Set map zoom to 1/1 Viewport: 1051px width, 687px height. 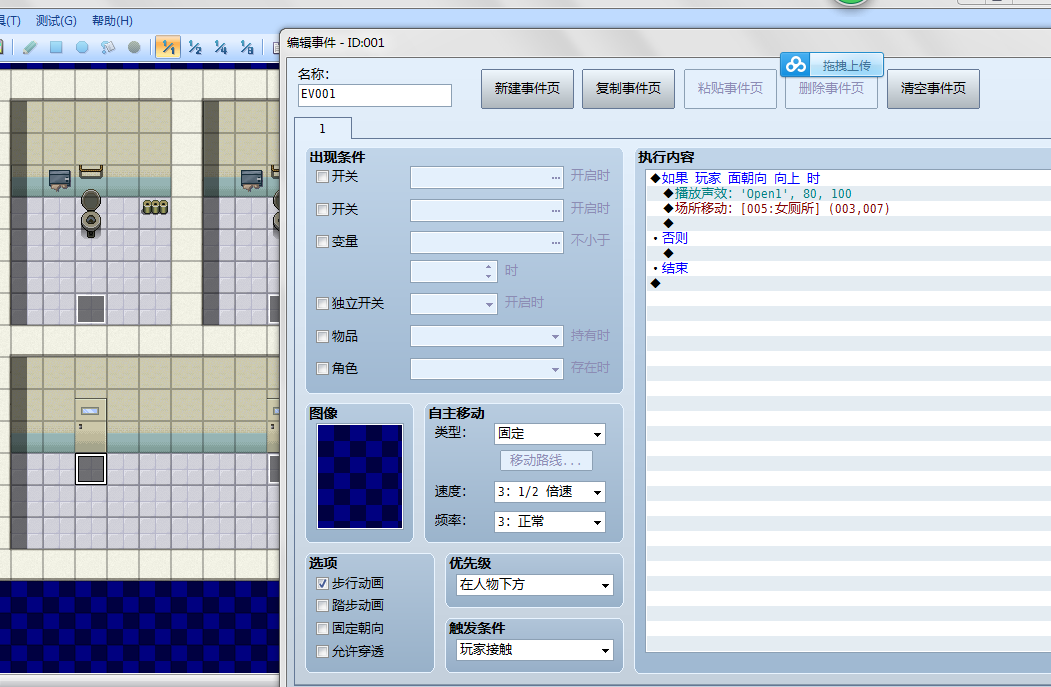[168, 48]
